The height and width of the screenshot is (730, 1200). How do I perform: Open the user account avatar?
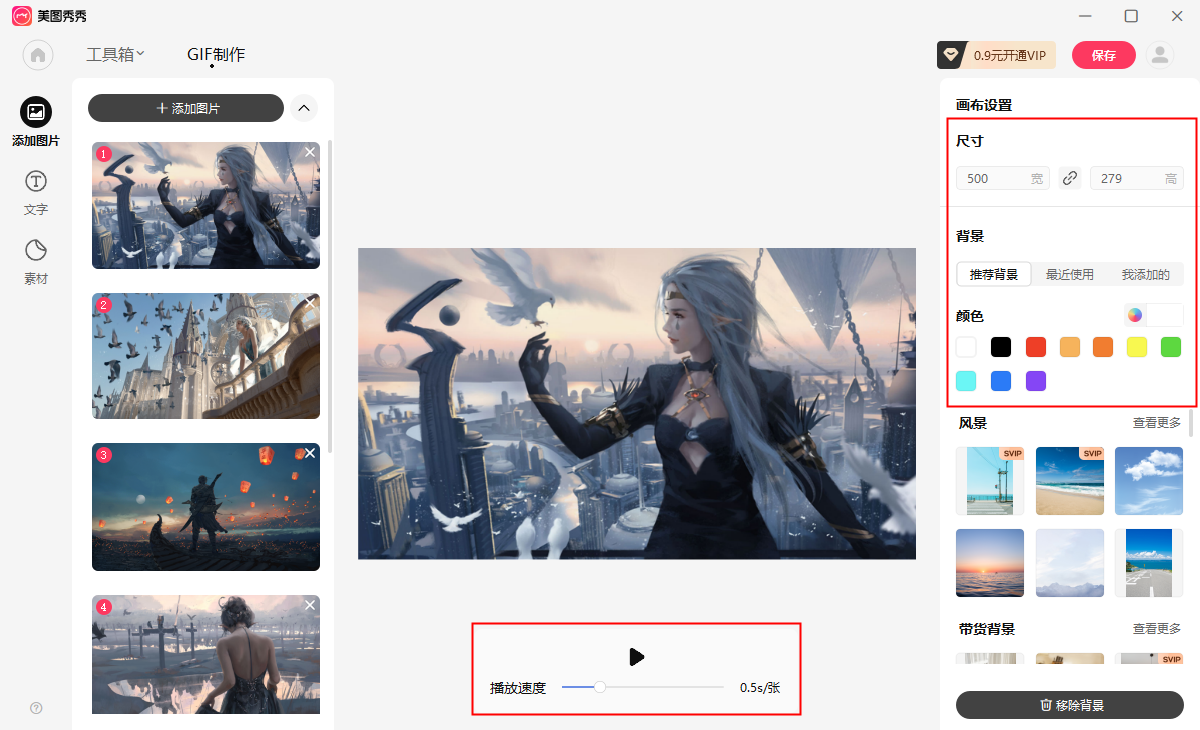[x=1160, y=55]
